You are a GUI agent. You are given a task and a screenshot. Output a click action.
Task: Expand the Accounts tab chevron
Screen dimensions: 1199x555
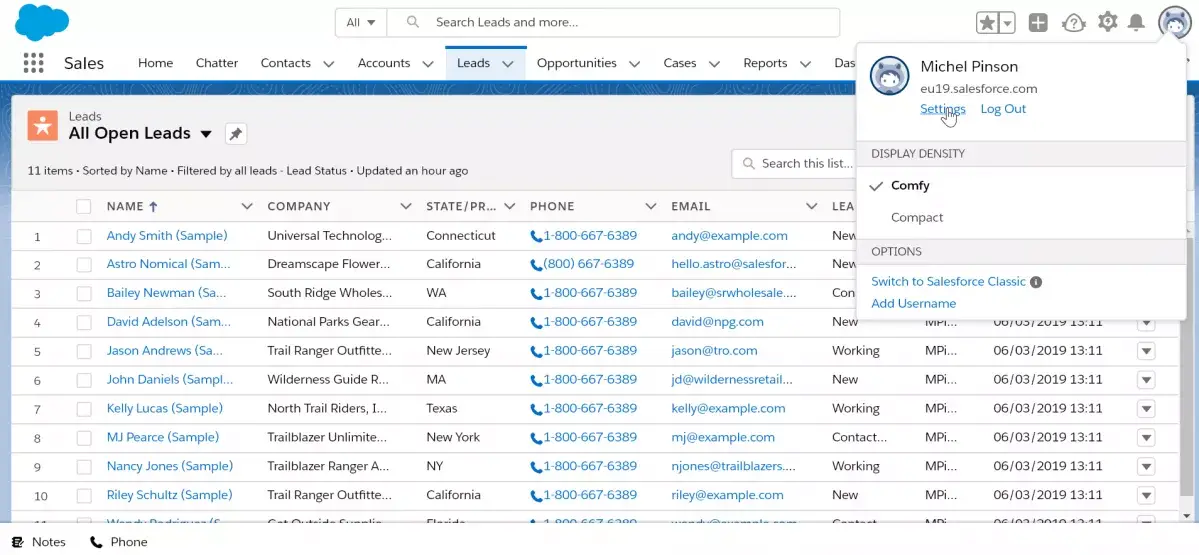tap(426, 64)
